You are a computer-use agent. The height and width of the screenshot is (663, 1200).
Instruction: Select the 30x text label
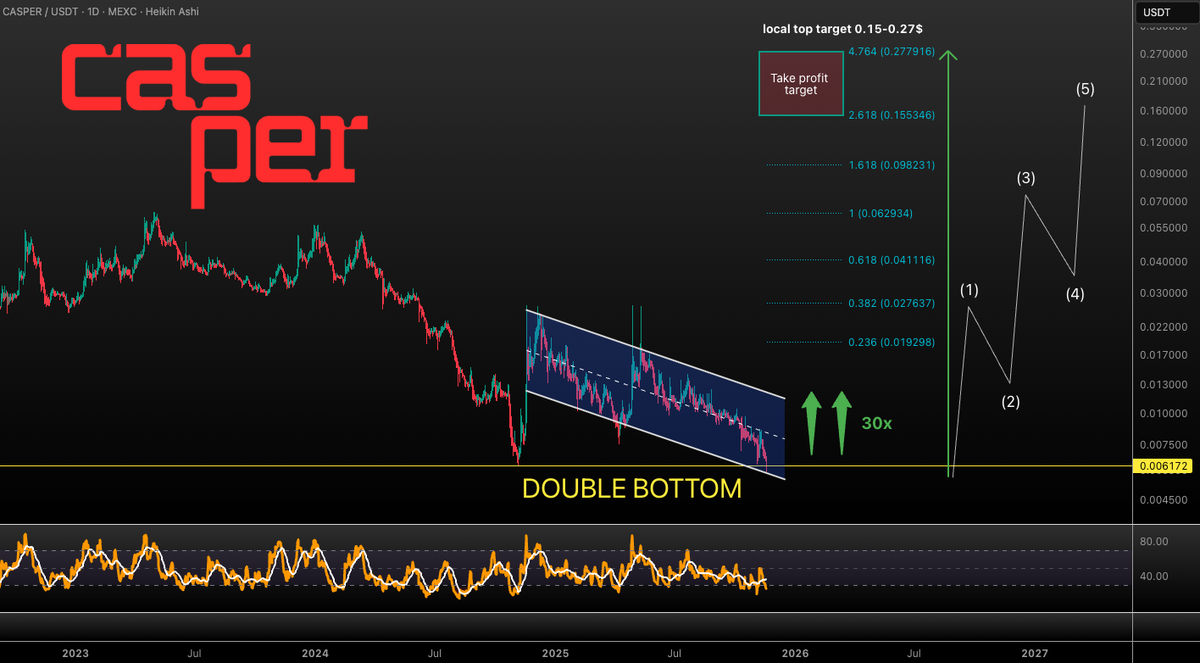(877, 423)
